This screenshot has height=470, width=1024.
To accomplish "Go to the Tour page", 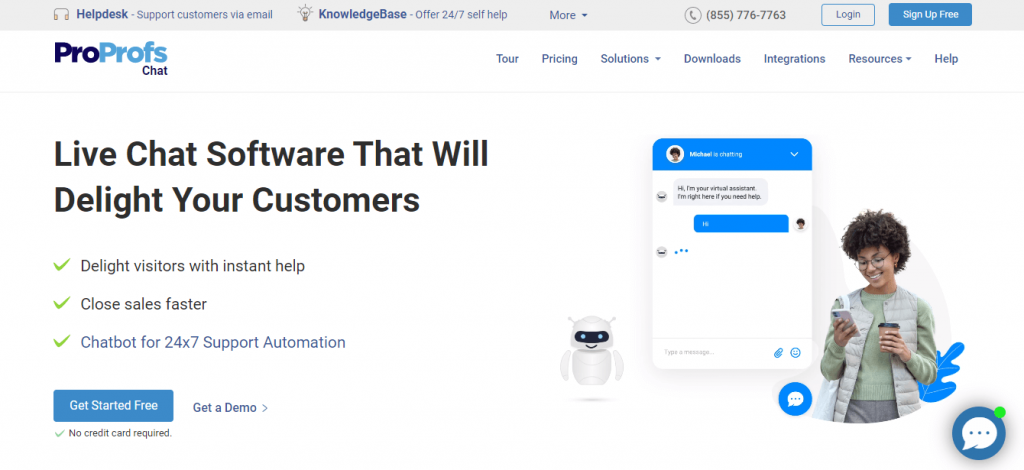I will [x=507, y=59].
